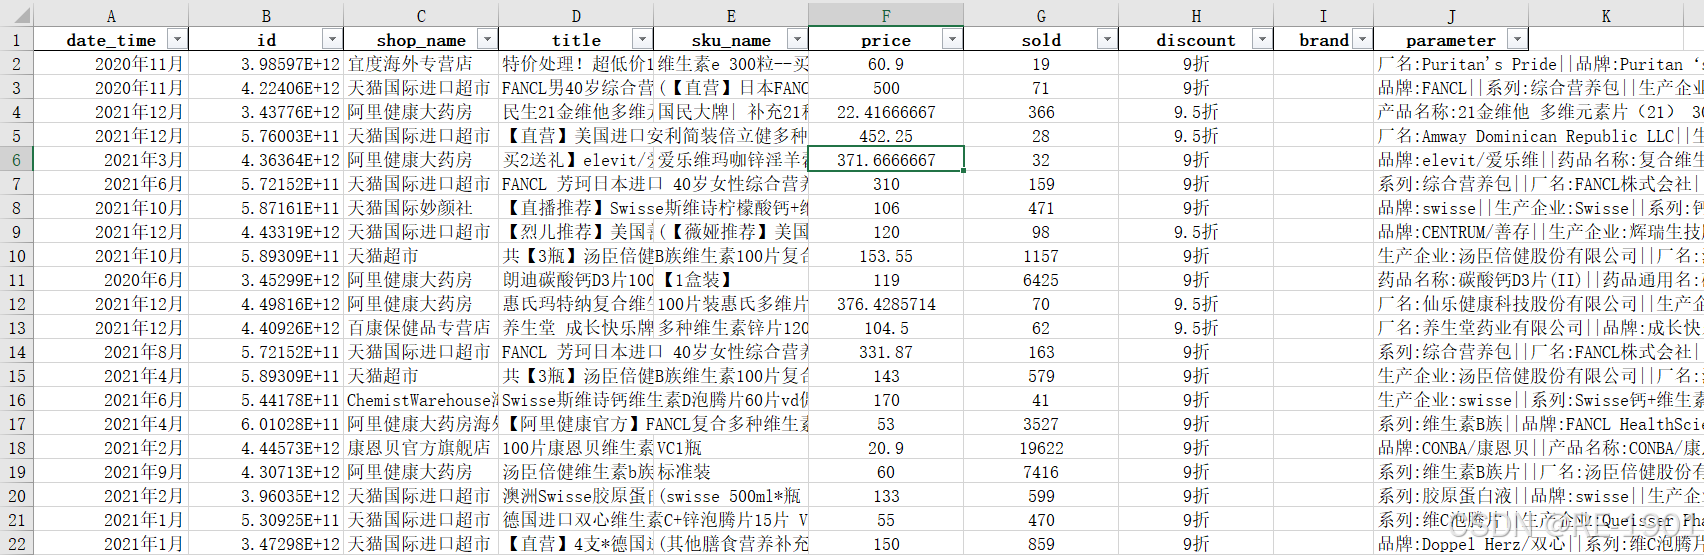1704x555 pixels.
Task: Select column J header
Action: click(x=1451, y=15)
